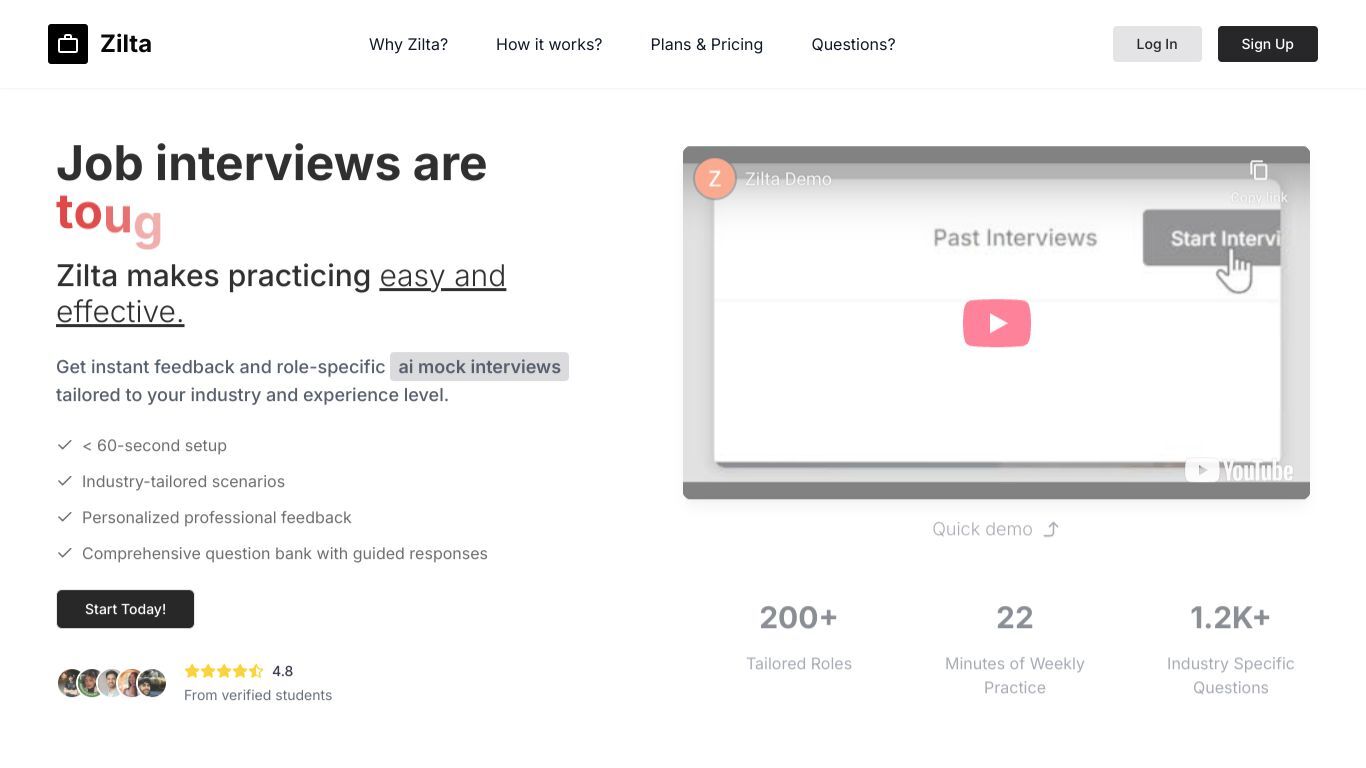Click the five-star rating icons

(x=224, y=671)
